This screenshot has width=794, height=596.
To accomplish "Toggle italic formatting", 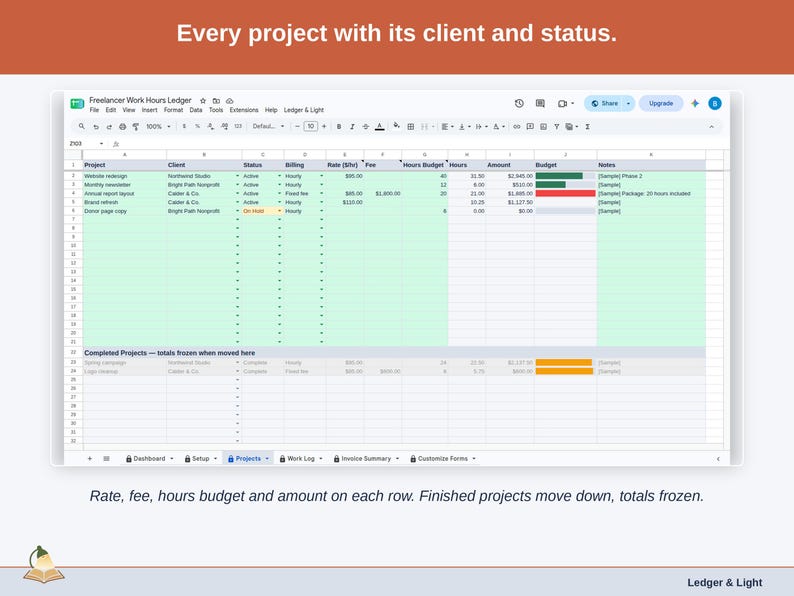I will [x=352, y=127].
